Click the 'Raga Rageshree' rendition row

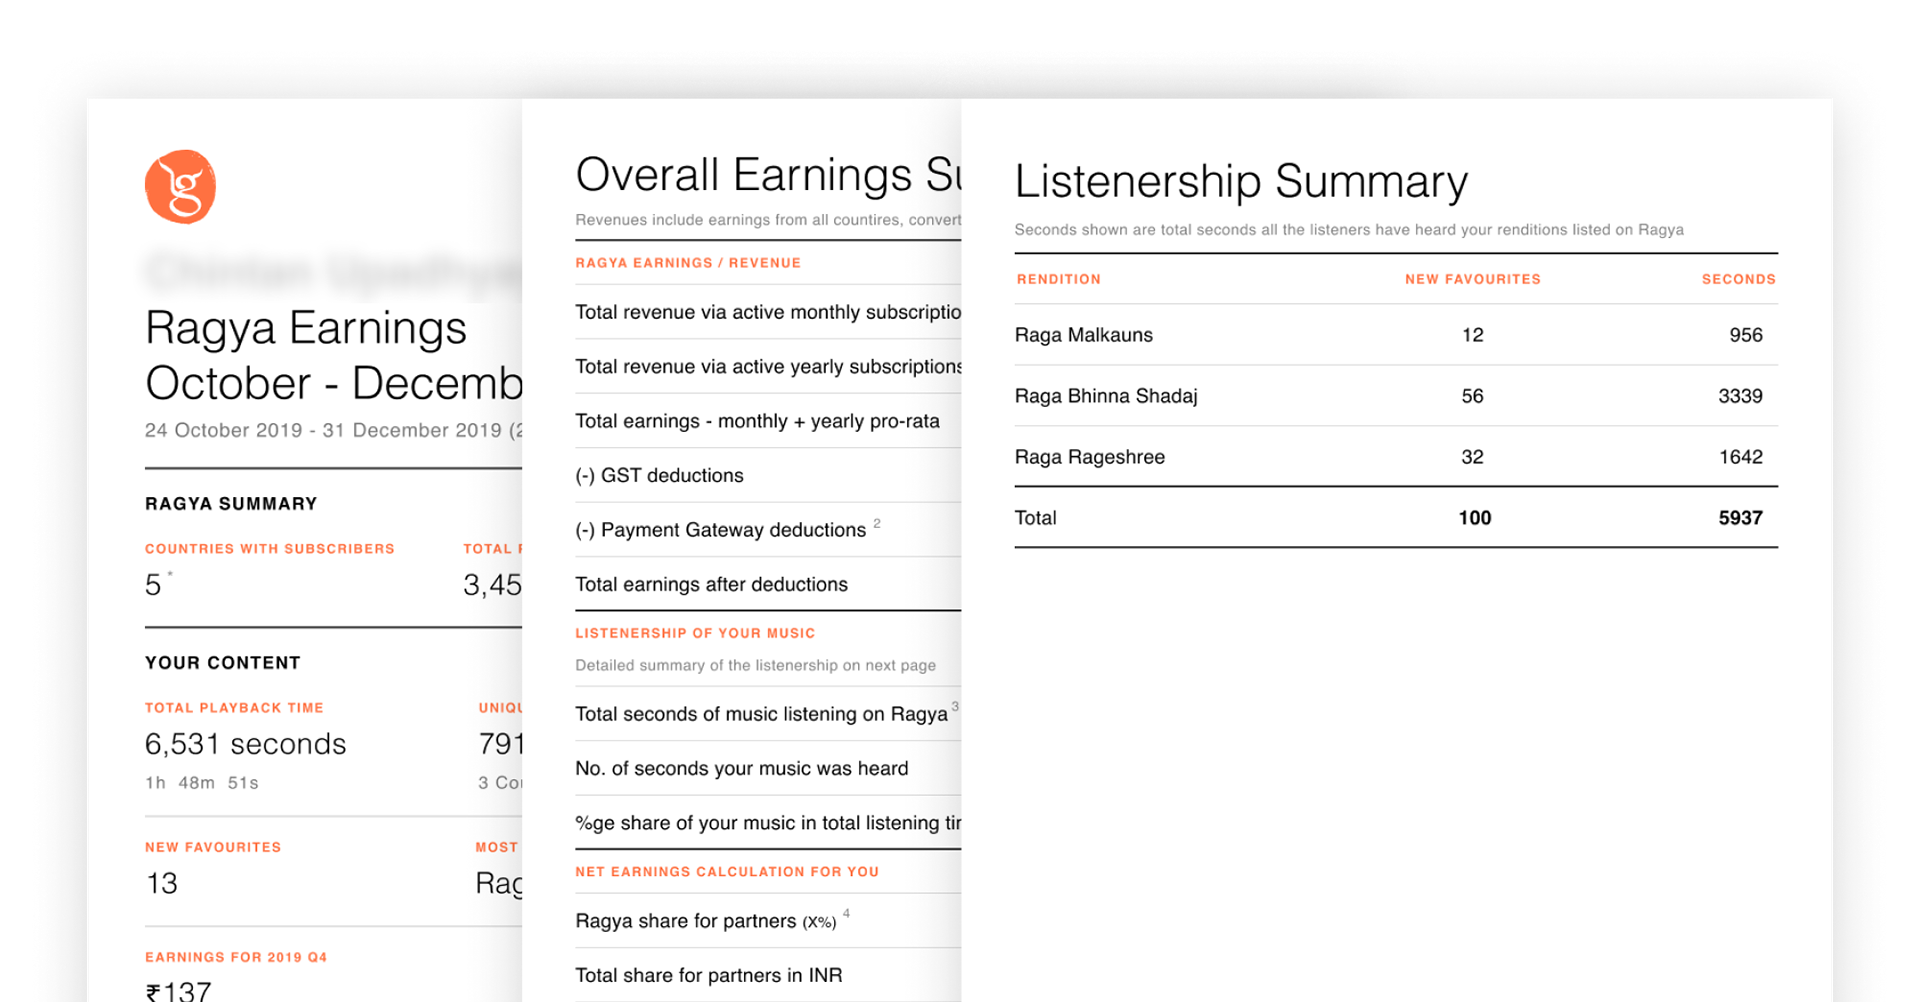(1396, 457)
